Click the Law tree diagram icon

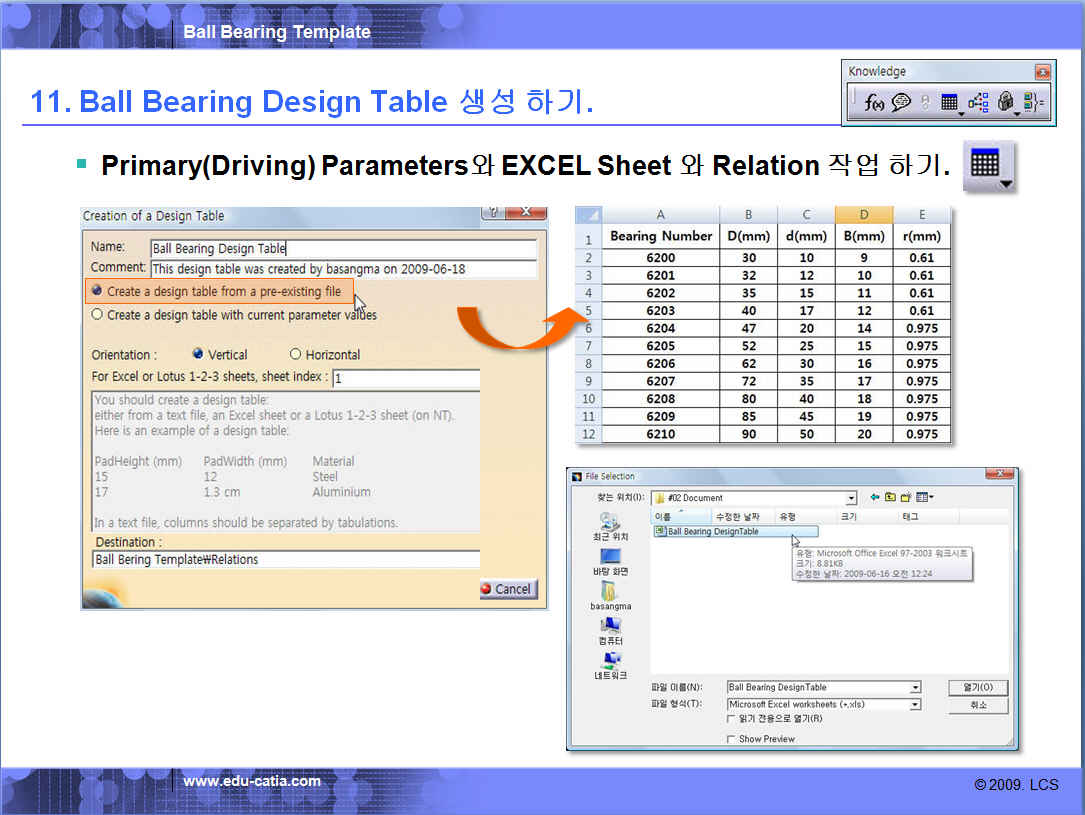(978, 102)
